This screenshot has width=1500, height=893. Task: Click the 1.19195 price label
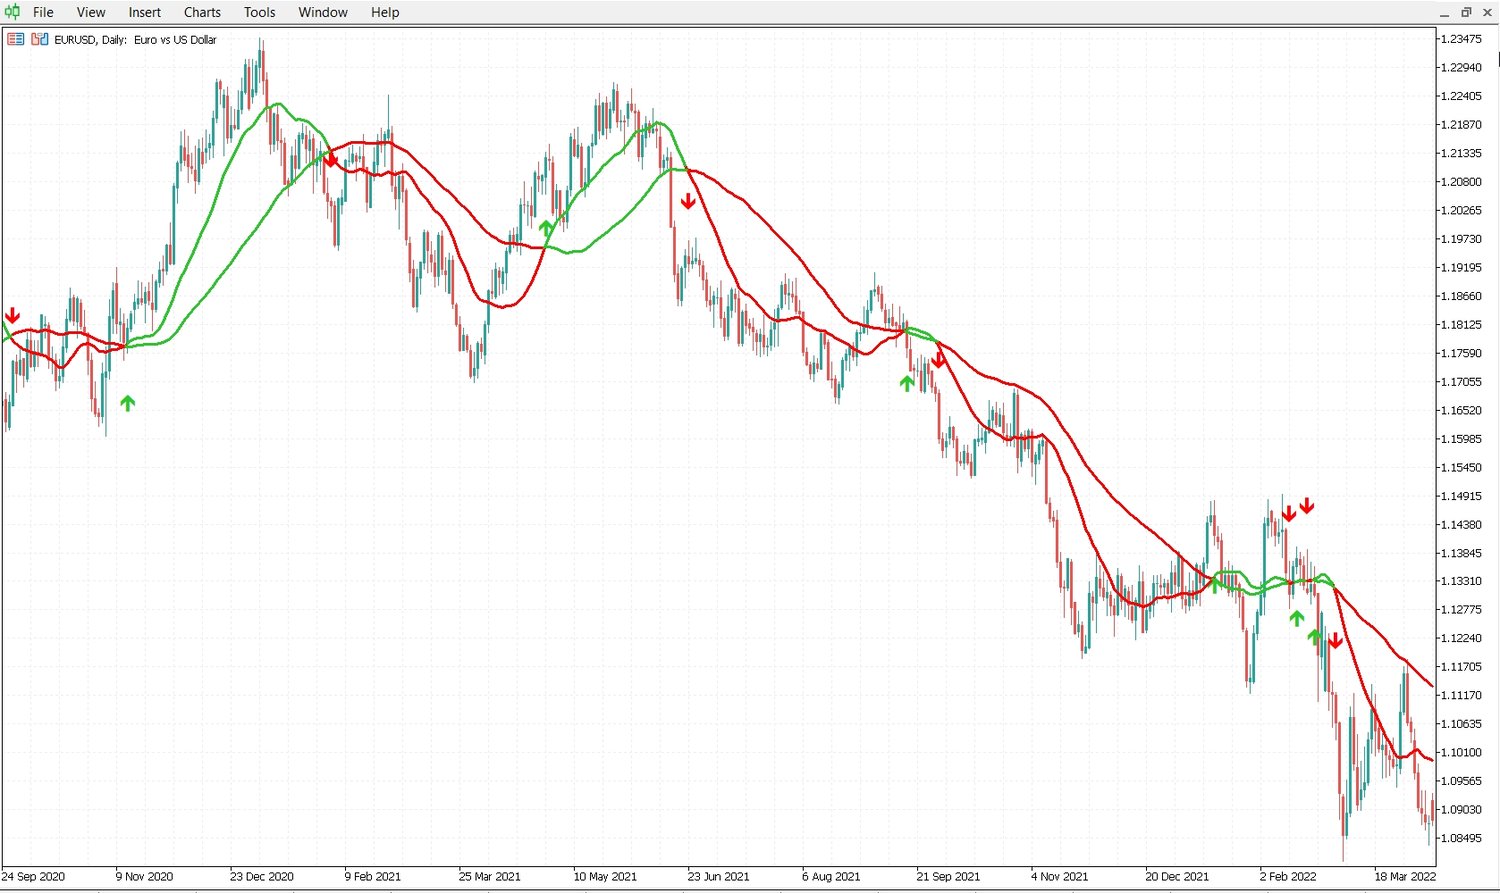click(x=1462, y=268)
